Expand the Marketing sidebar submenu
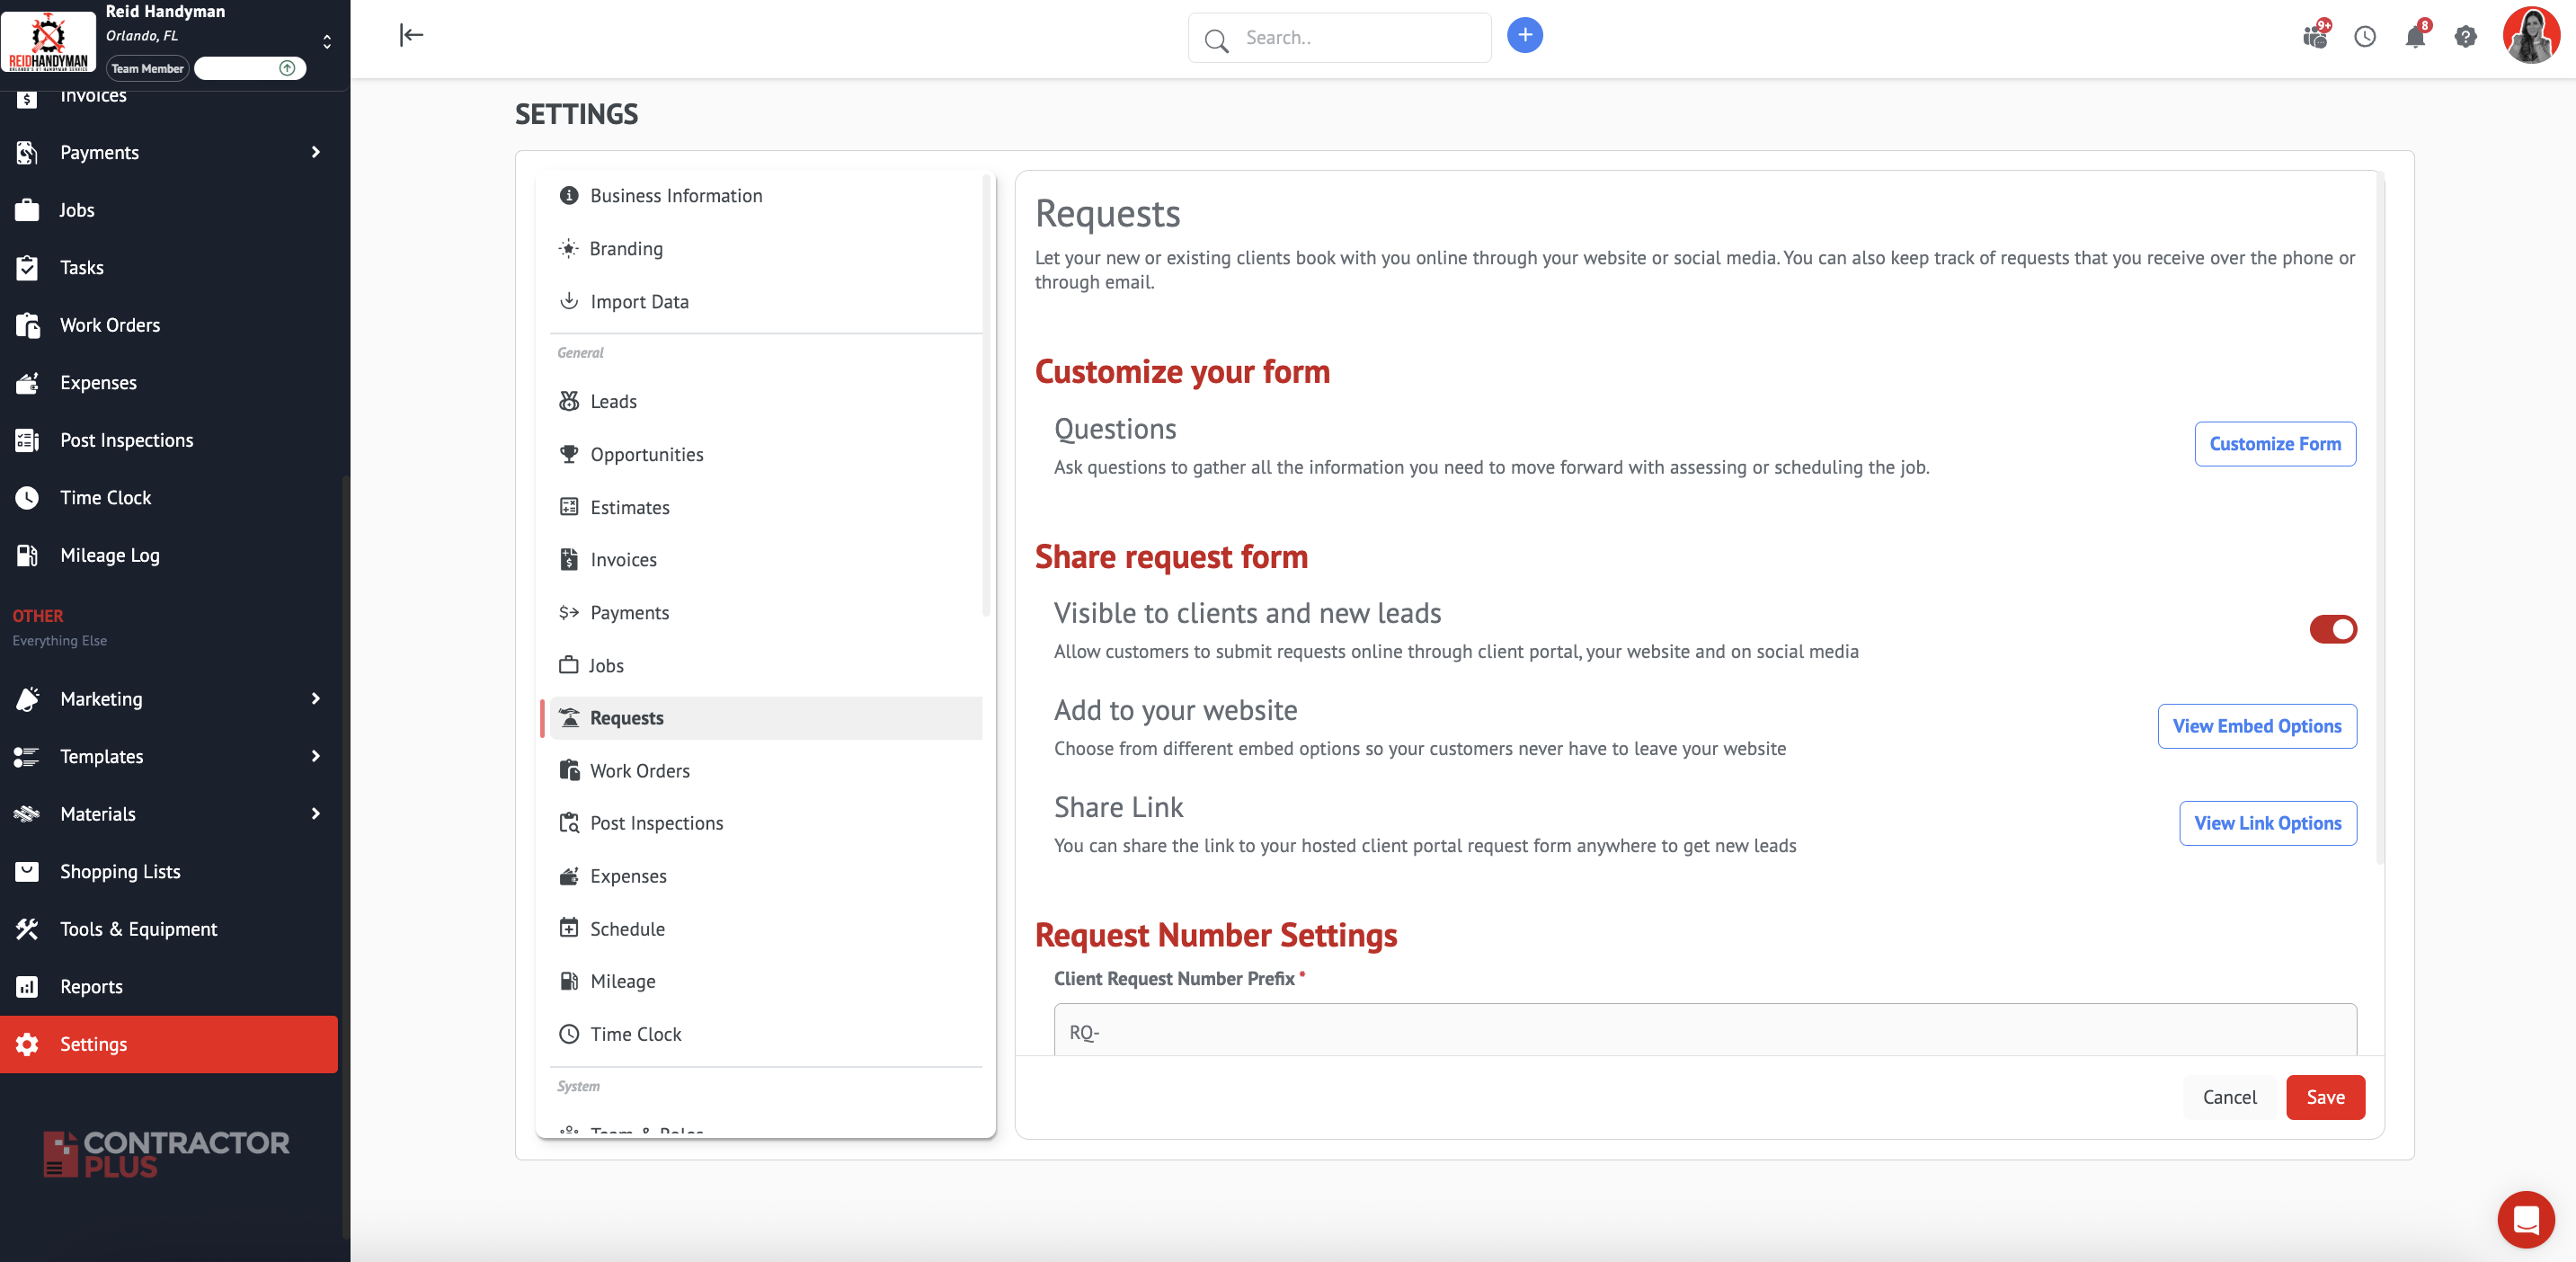The width and height of the screenshot is (2576, 1262). (315, 698)
